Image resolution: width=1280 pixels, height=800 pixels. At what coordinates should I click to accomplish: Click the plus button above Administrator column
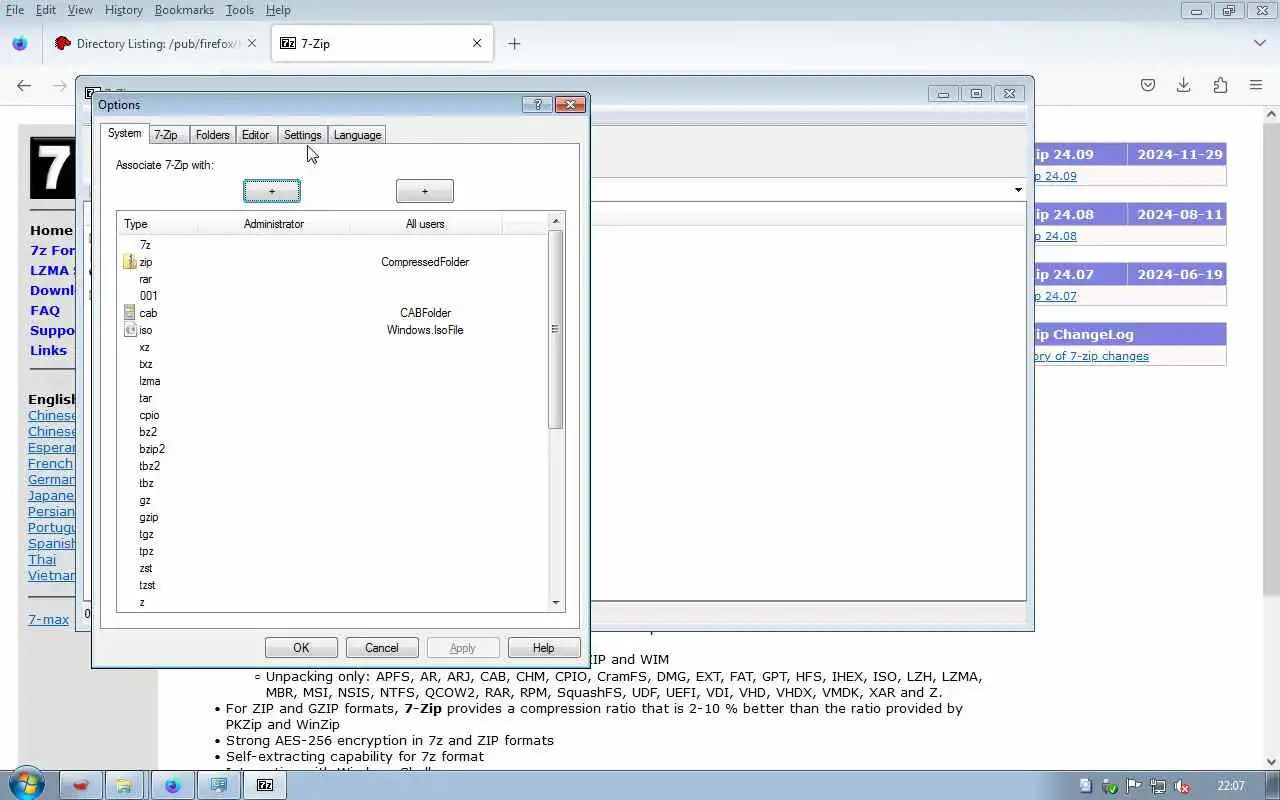tap(272, 191)
